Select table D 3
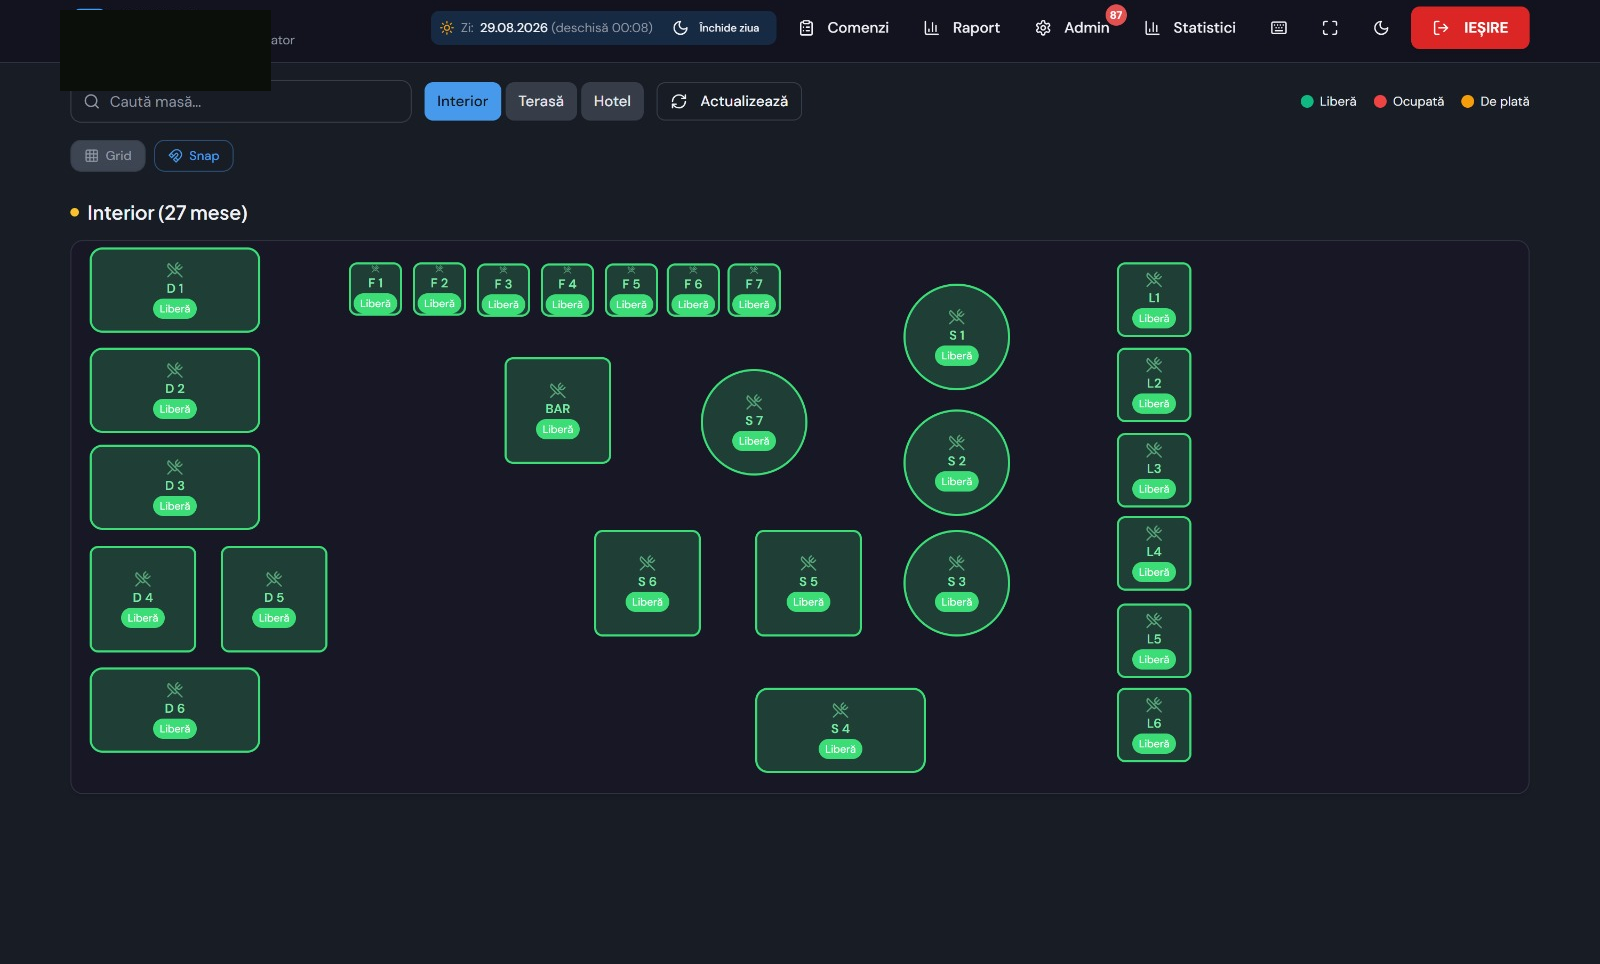The height and width of the screenshot is (964, 1600). tap(175, 487)
